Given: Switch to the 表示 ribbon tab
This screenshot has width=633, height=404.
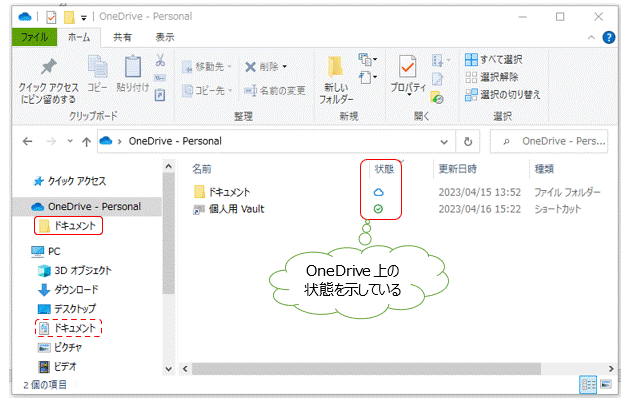Looking at the screenshot, I should 165,37.
